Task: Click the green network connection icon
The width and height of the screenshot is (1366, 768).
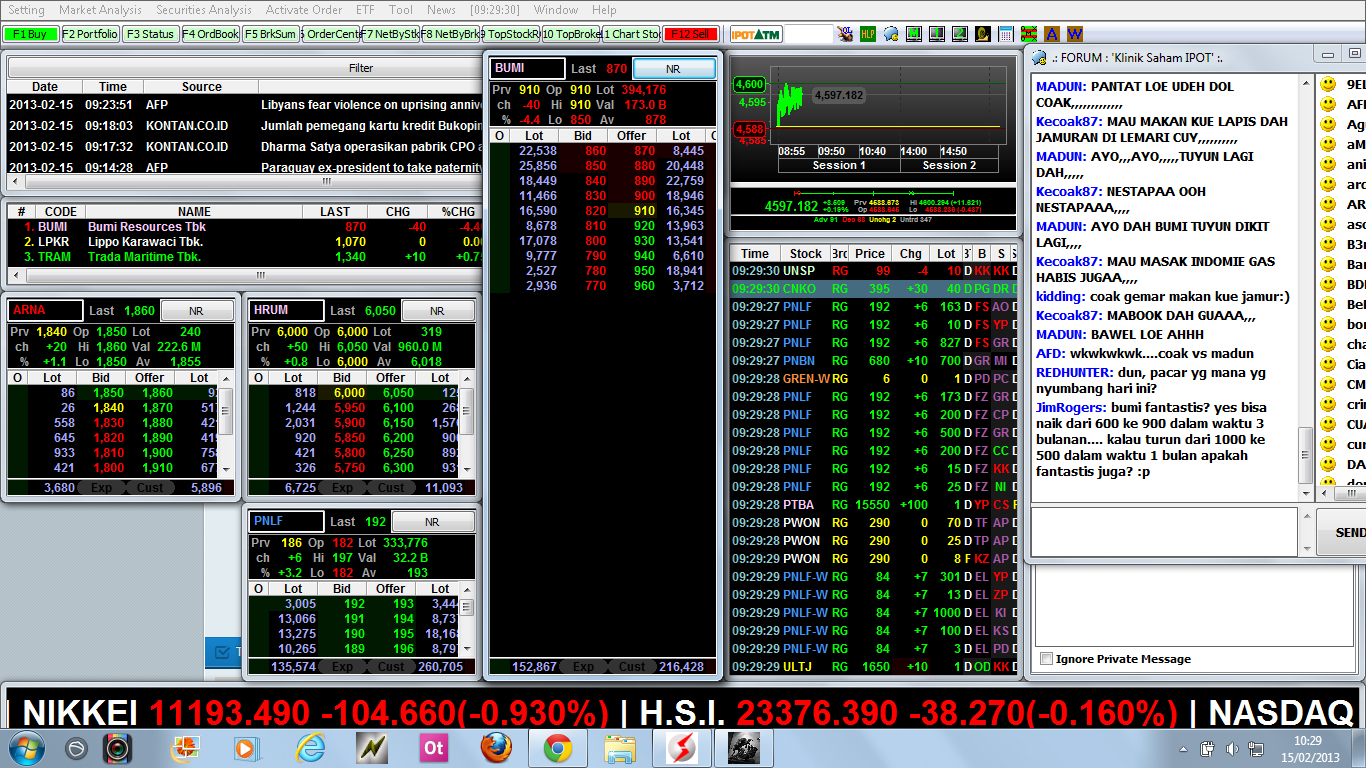Action: (1028, 33)
